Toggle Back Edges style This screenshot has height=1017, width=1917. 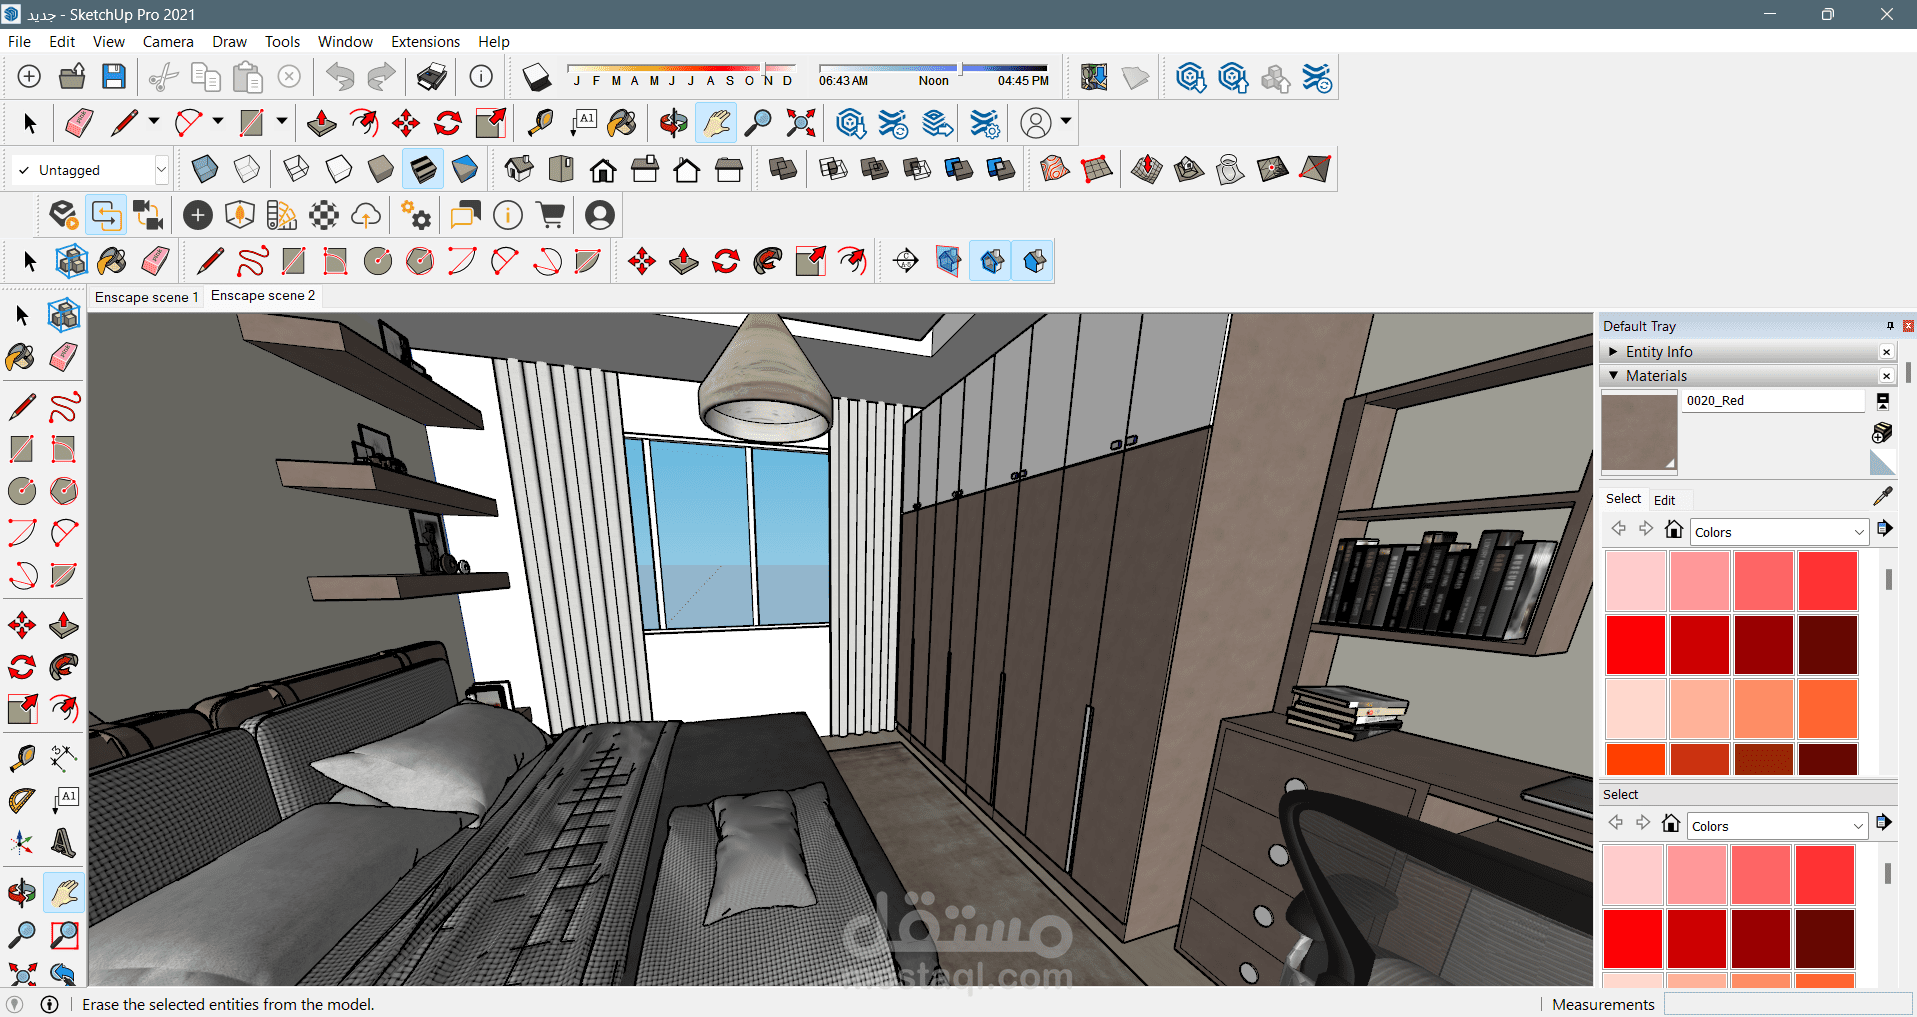coord(247,169)
